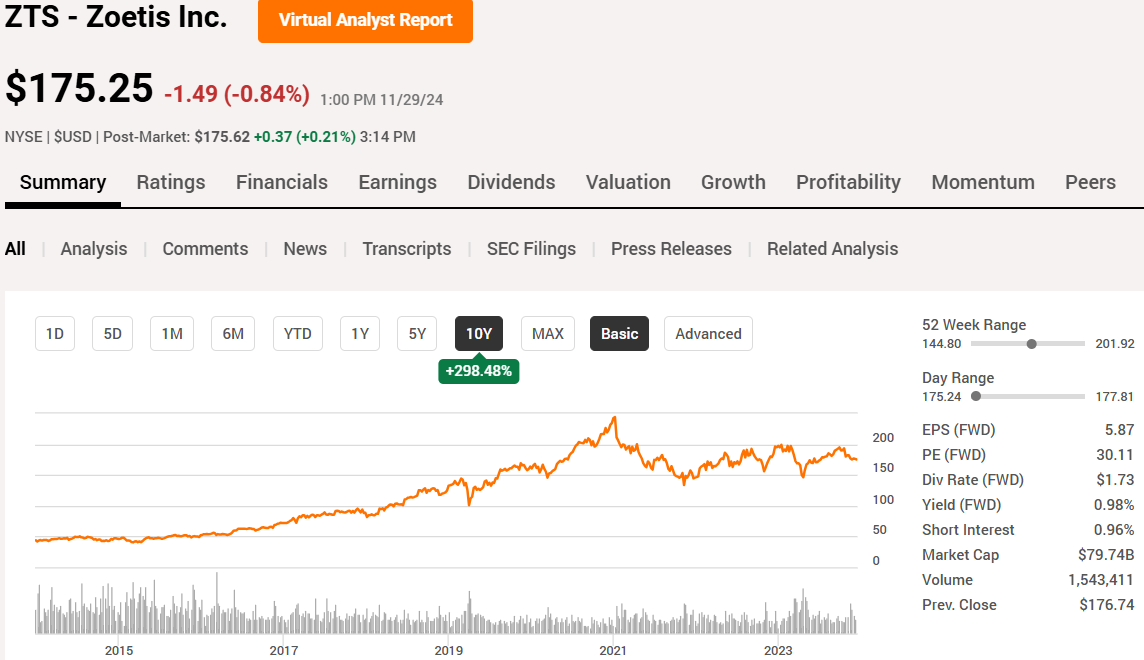Open the Ratings tab

tap(171, 182)
